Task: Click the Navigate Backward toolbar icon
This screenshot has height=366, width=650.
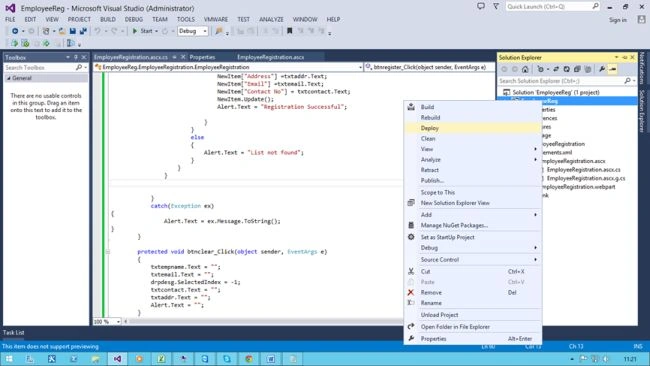Action: pyautogui.click(x=15, y=31)
